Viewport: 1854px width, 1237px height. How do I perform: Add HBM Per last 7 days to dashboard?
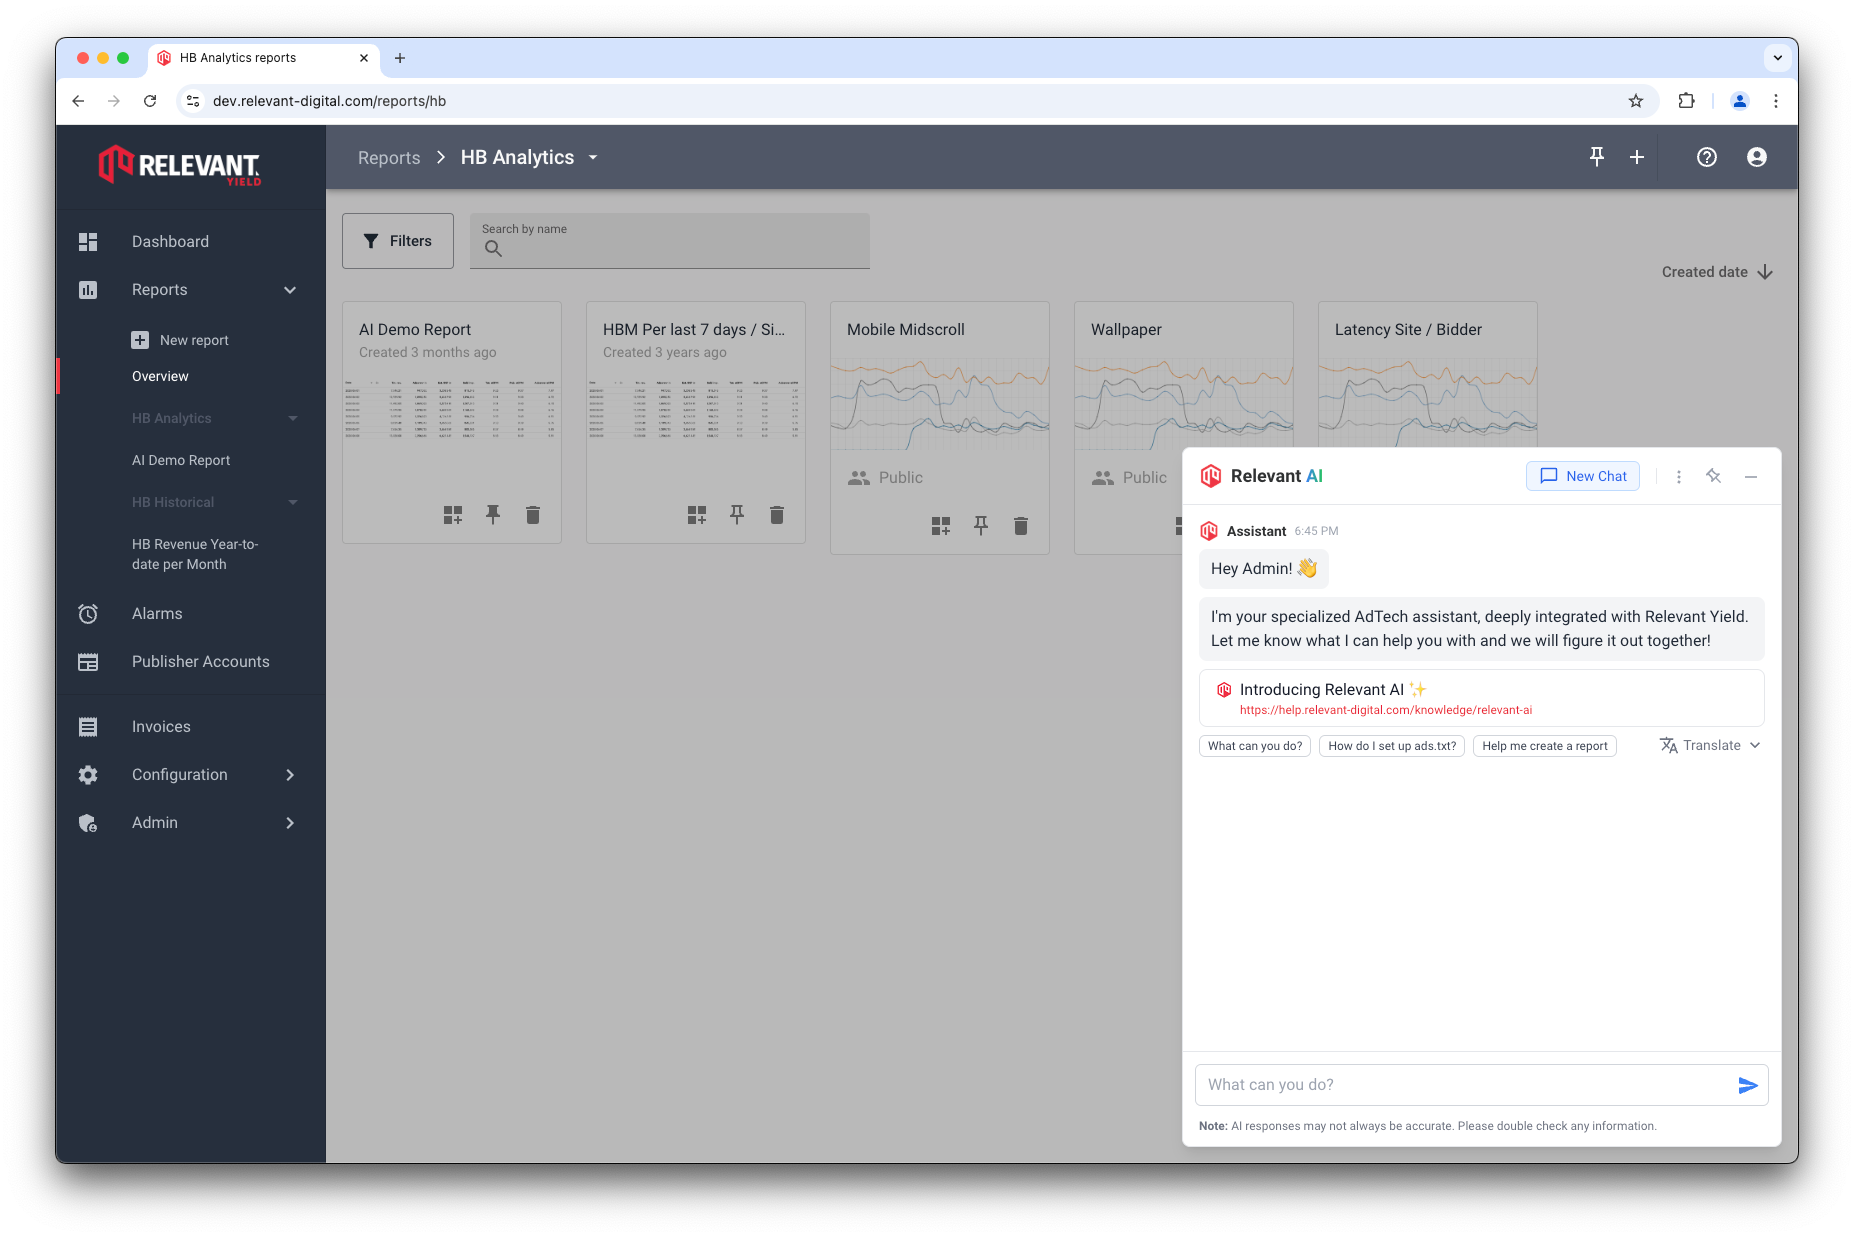[x=697, y=515]
